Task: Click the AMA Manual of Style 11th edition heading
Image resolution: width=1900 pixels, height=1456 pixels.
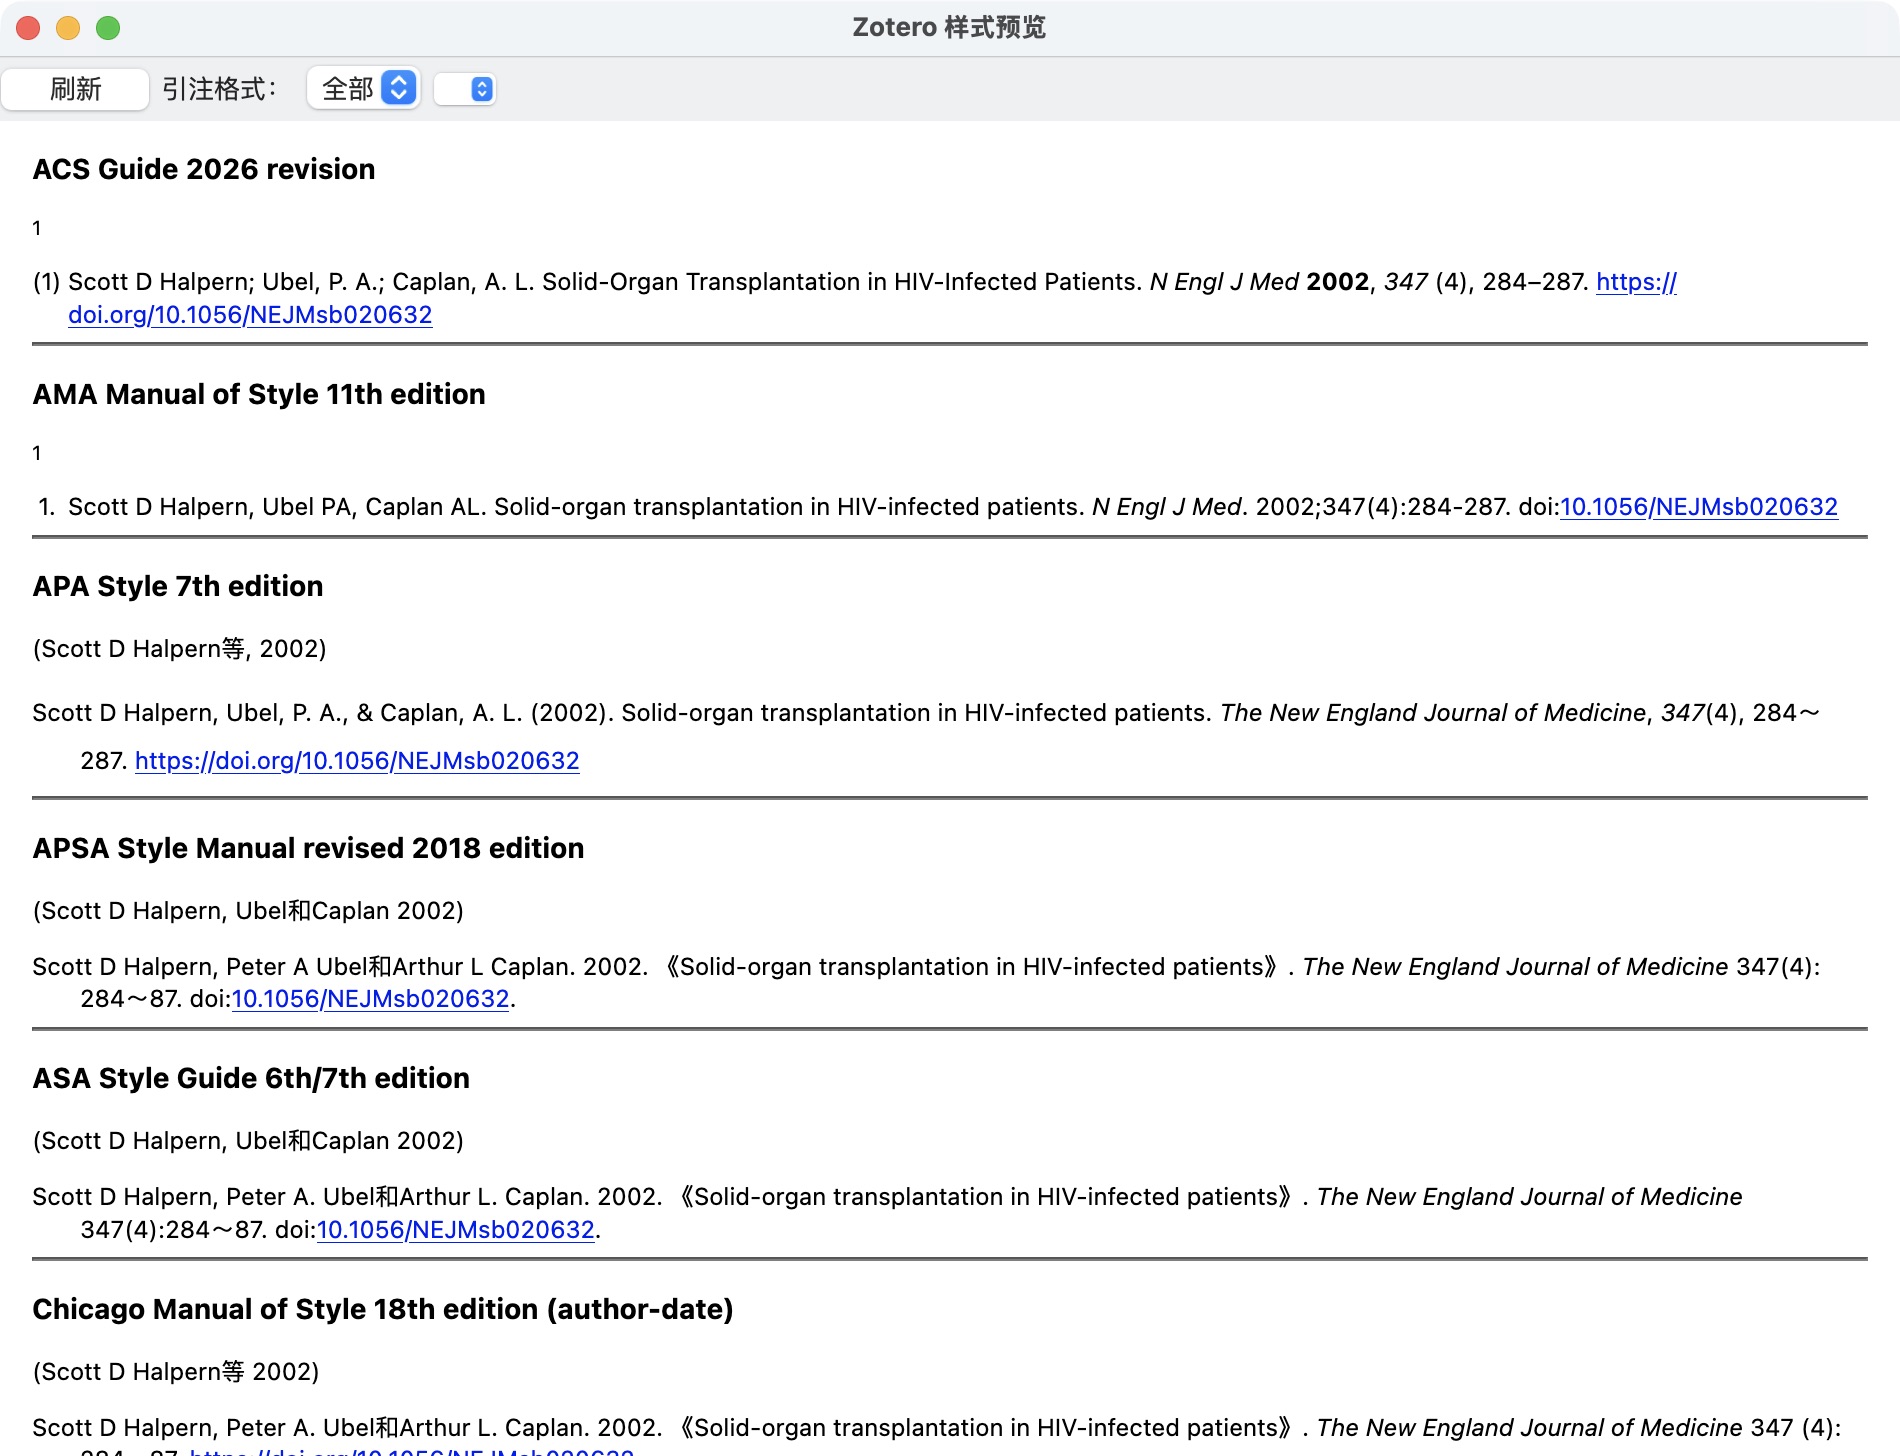Action: point(259,394)
